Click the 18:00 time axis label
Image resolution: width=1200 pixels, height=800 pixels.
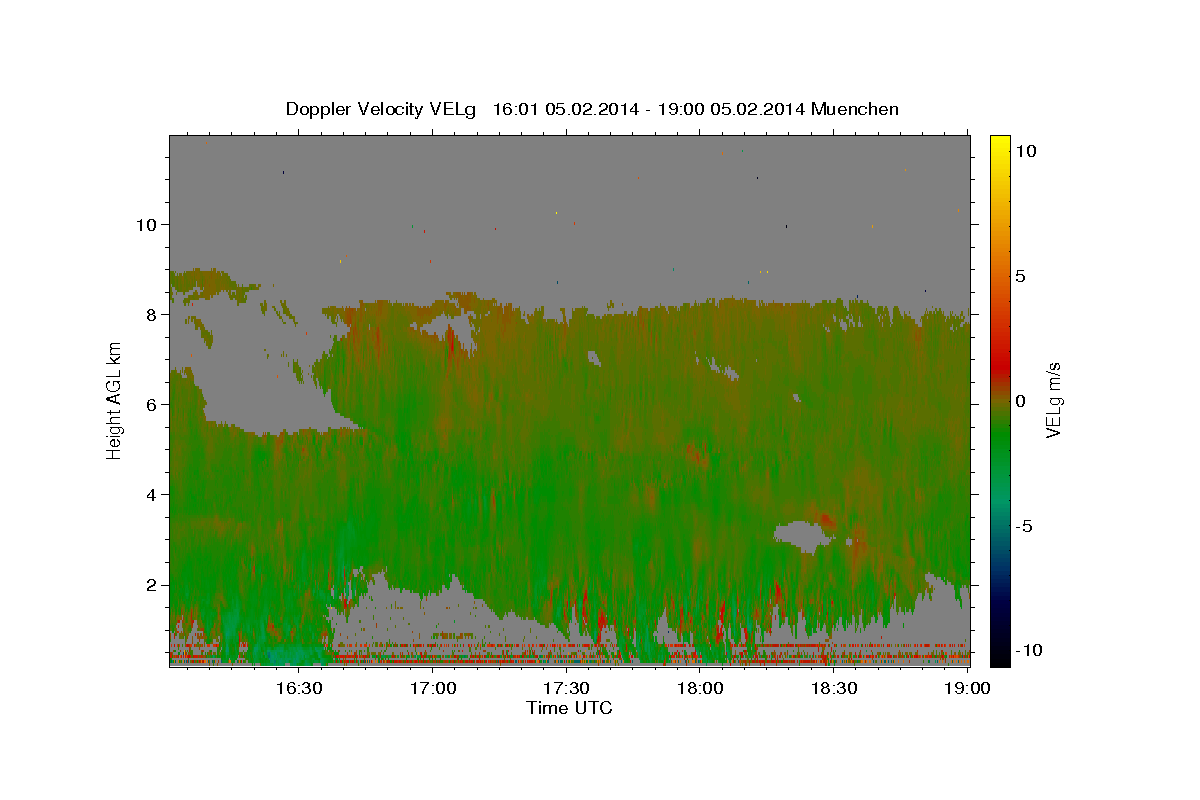(700, 688)
